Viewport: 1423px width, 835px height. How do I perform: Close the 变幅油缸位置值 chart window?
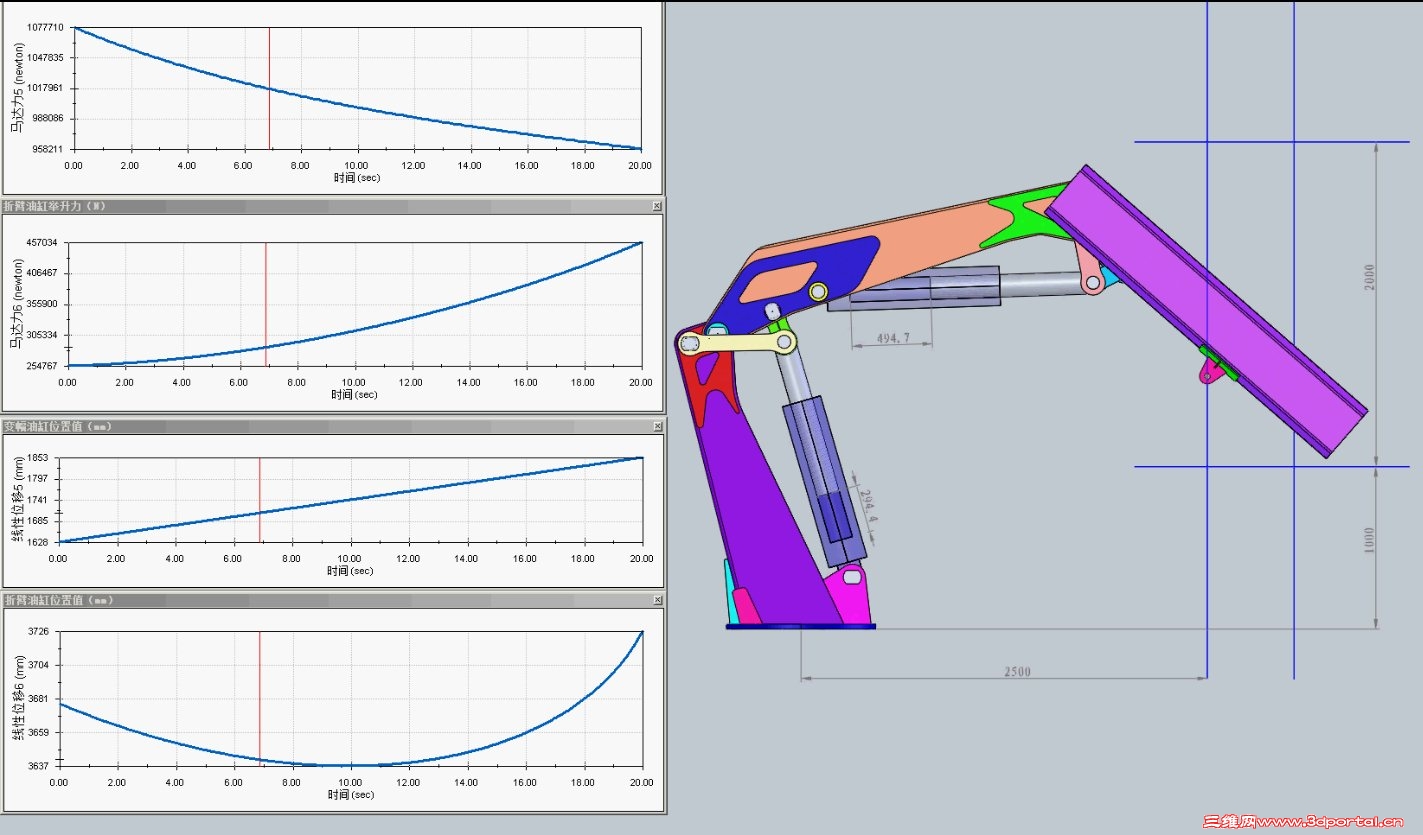(x=657, y=426)
